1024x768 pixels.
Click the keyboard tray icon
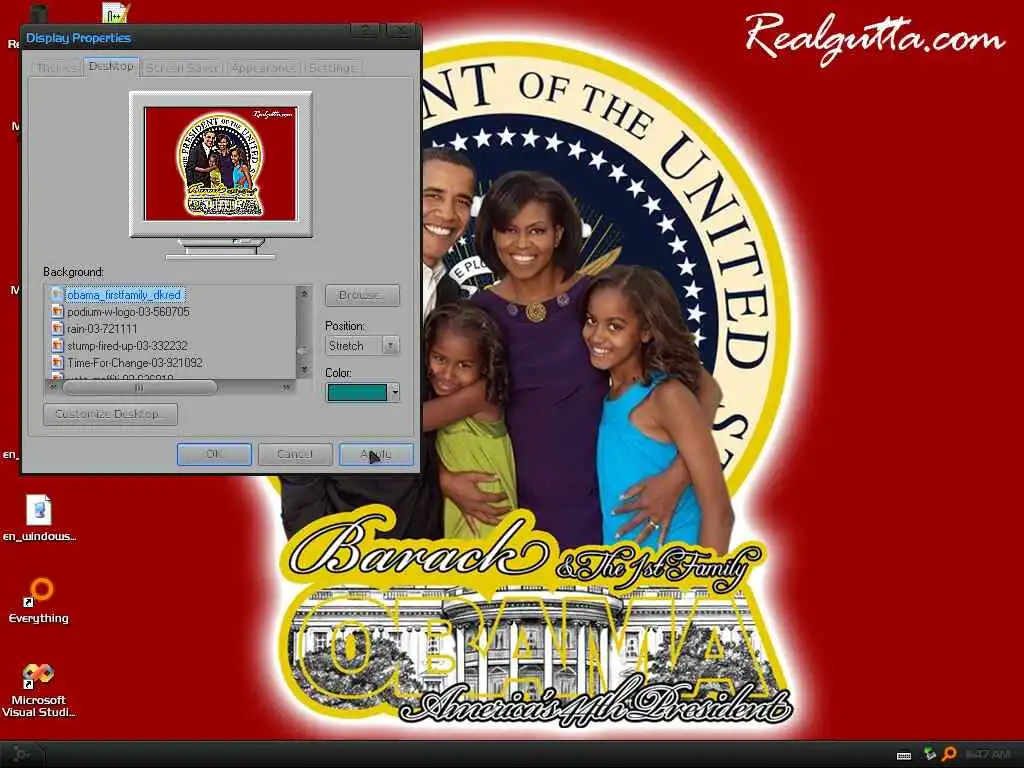tap(904, 756)
